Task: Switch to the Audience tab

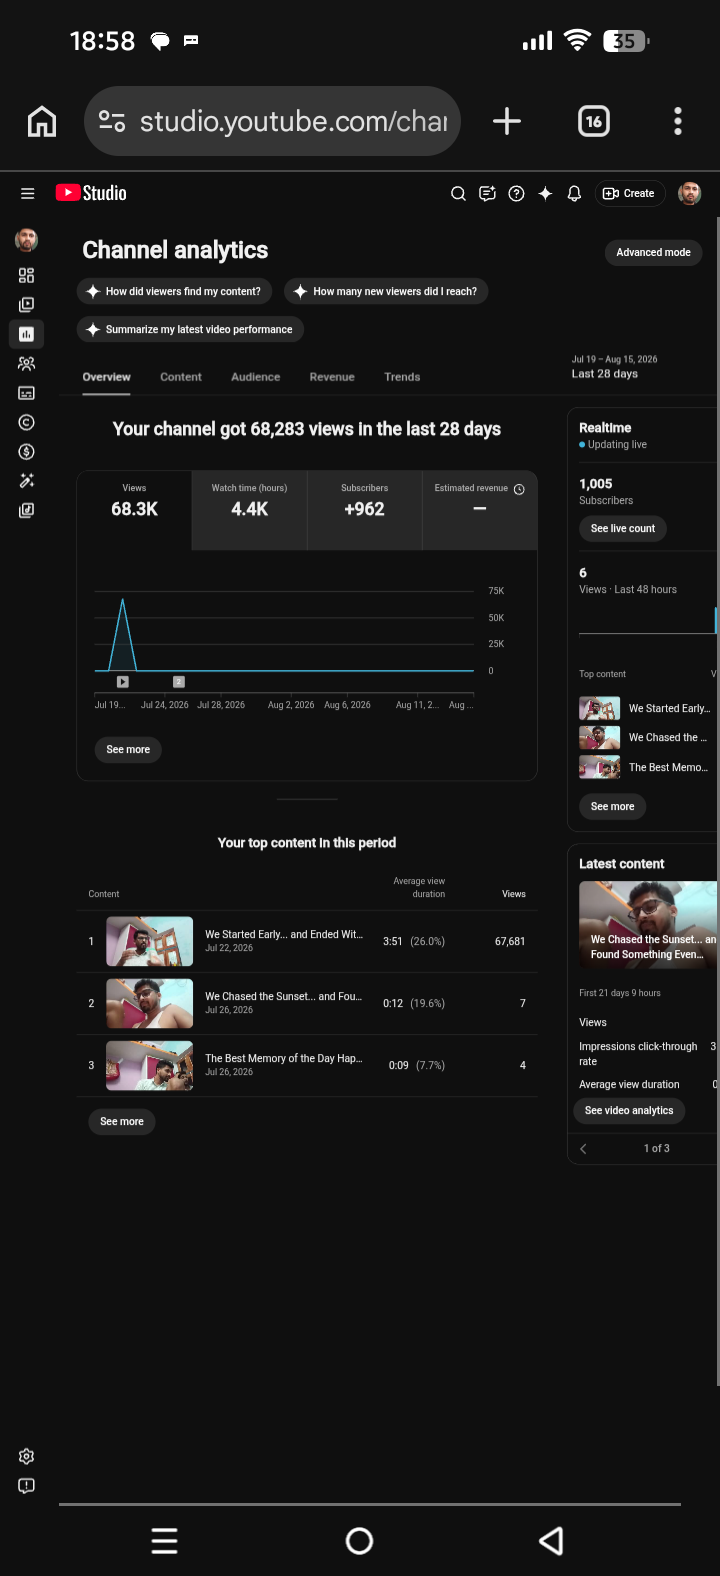Action: click(x=256, y=377)
